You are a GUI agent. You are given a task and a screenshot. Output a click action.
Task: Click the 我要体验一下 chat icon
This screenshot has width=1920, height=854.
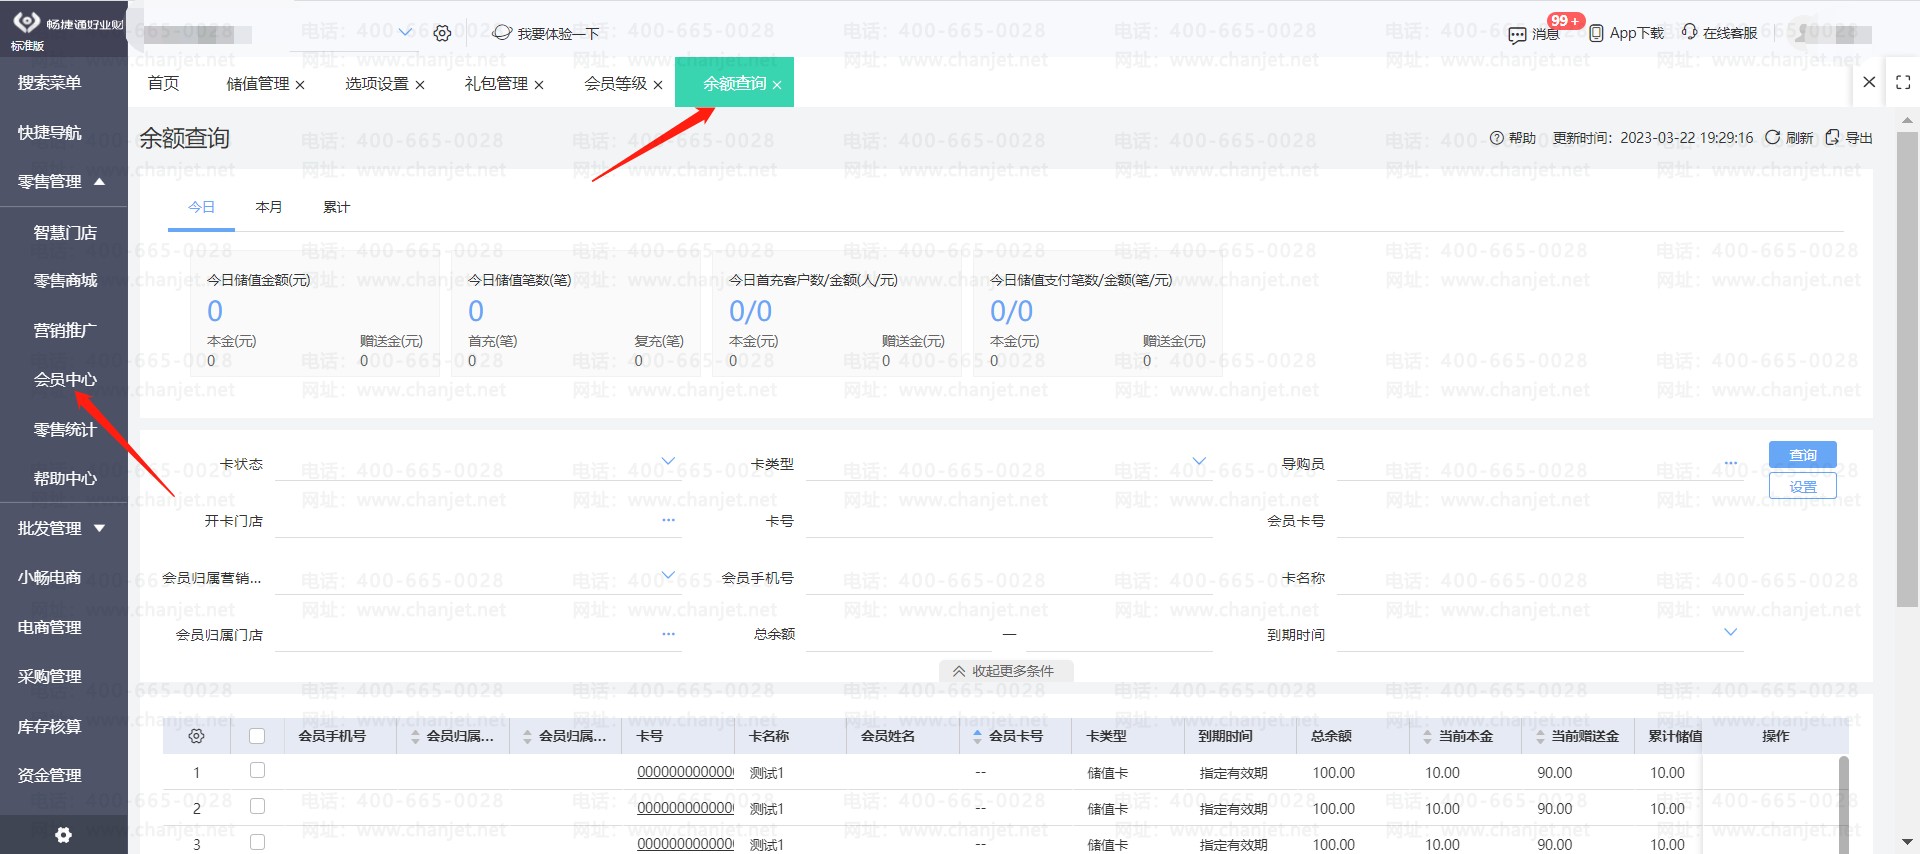(x=502, y=33)
